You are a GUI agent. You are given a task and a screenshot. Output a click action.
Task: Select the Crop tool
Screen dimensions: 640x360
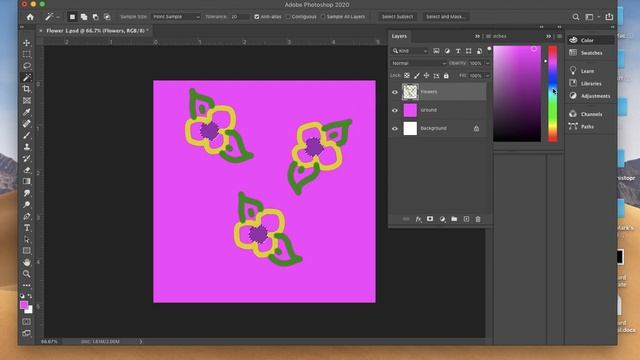[27, 89]
